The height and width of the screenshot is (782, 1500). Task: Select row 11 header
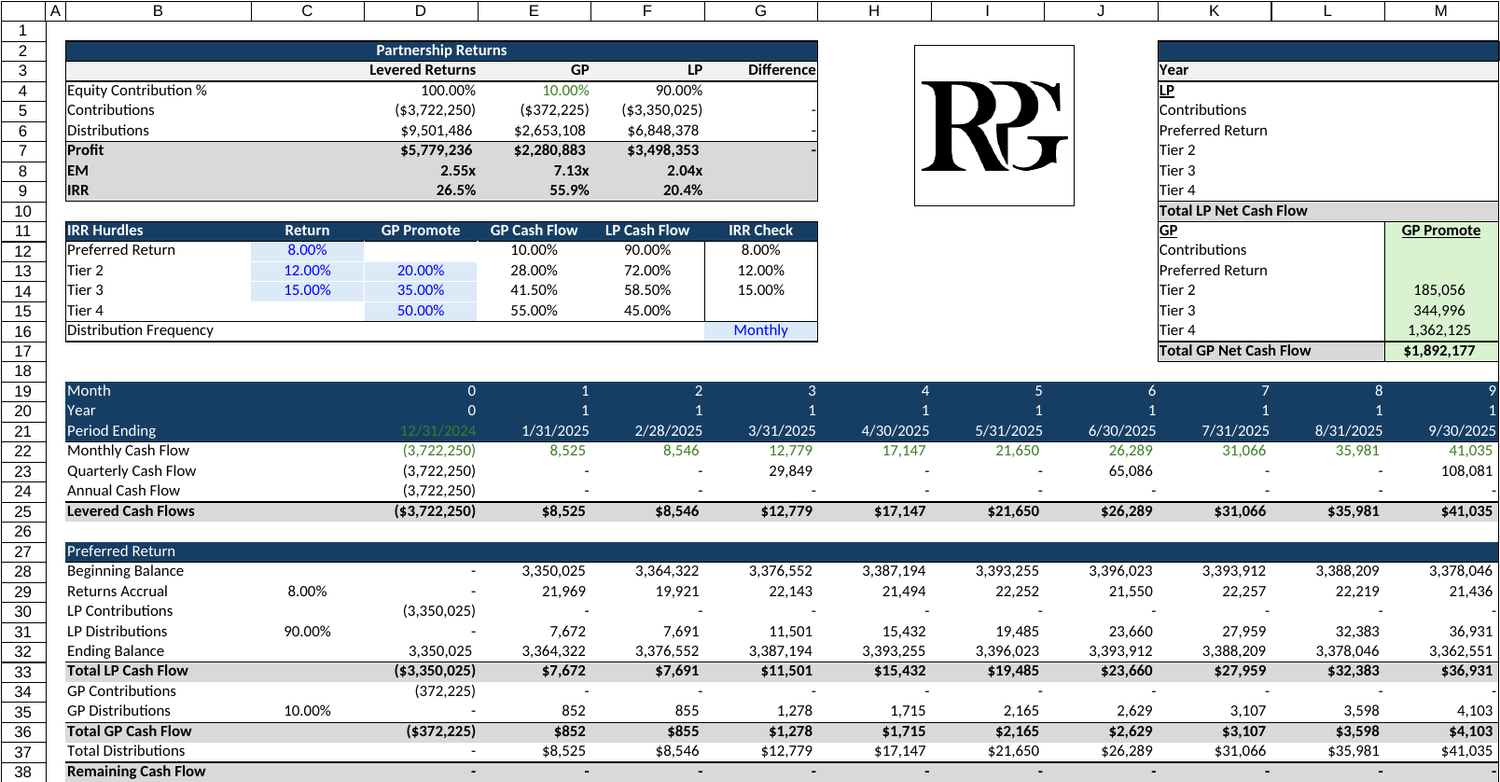(22, 231)
